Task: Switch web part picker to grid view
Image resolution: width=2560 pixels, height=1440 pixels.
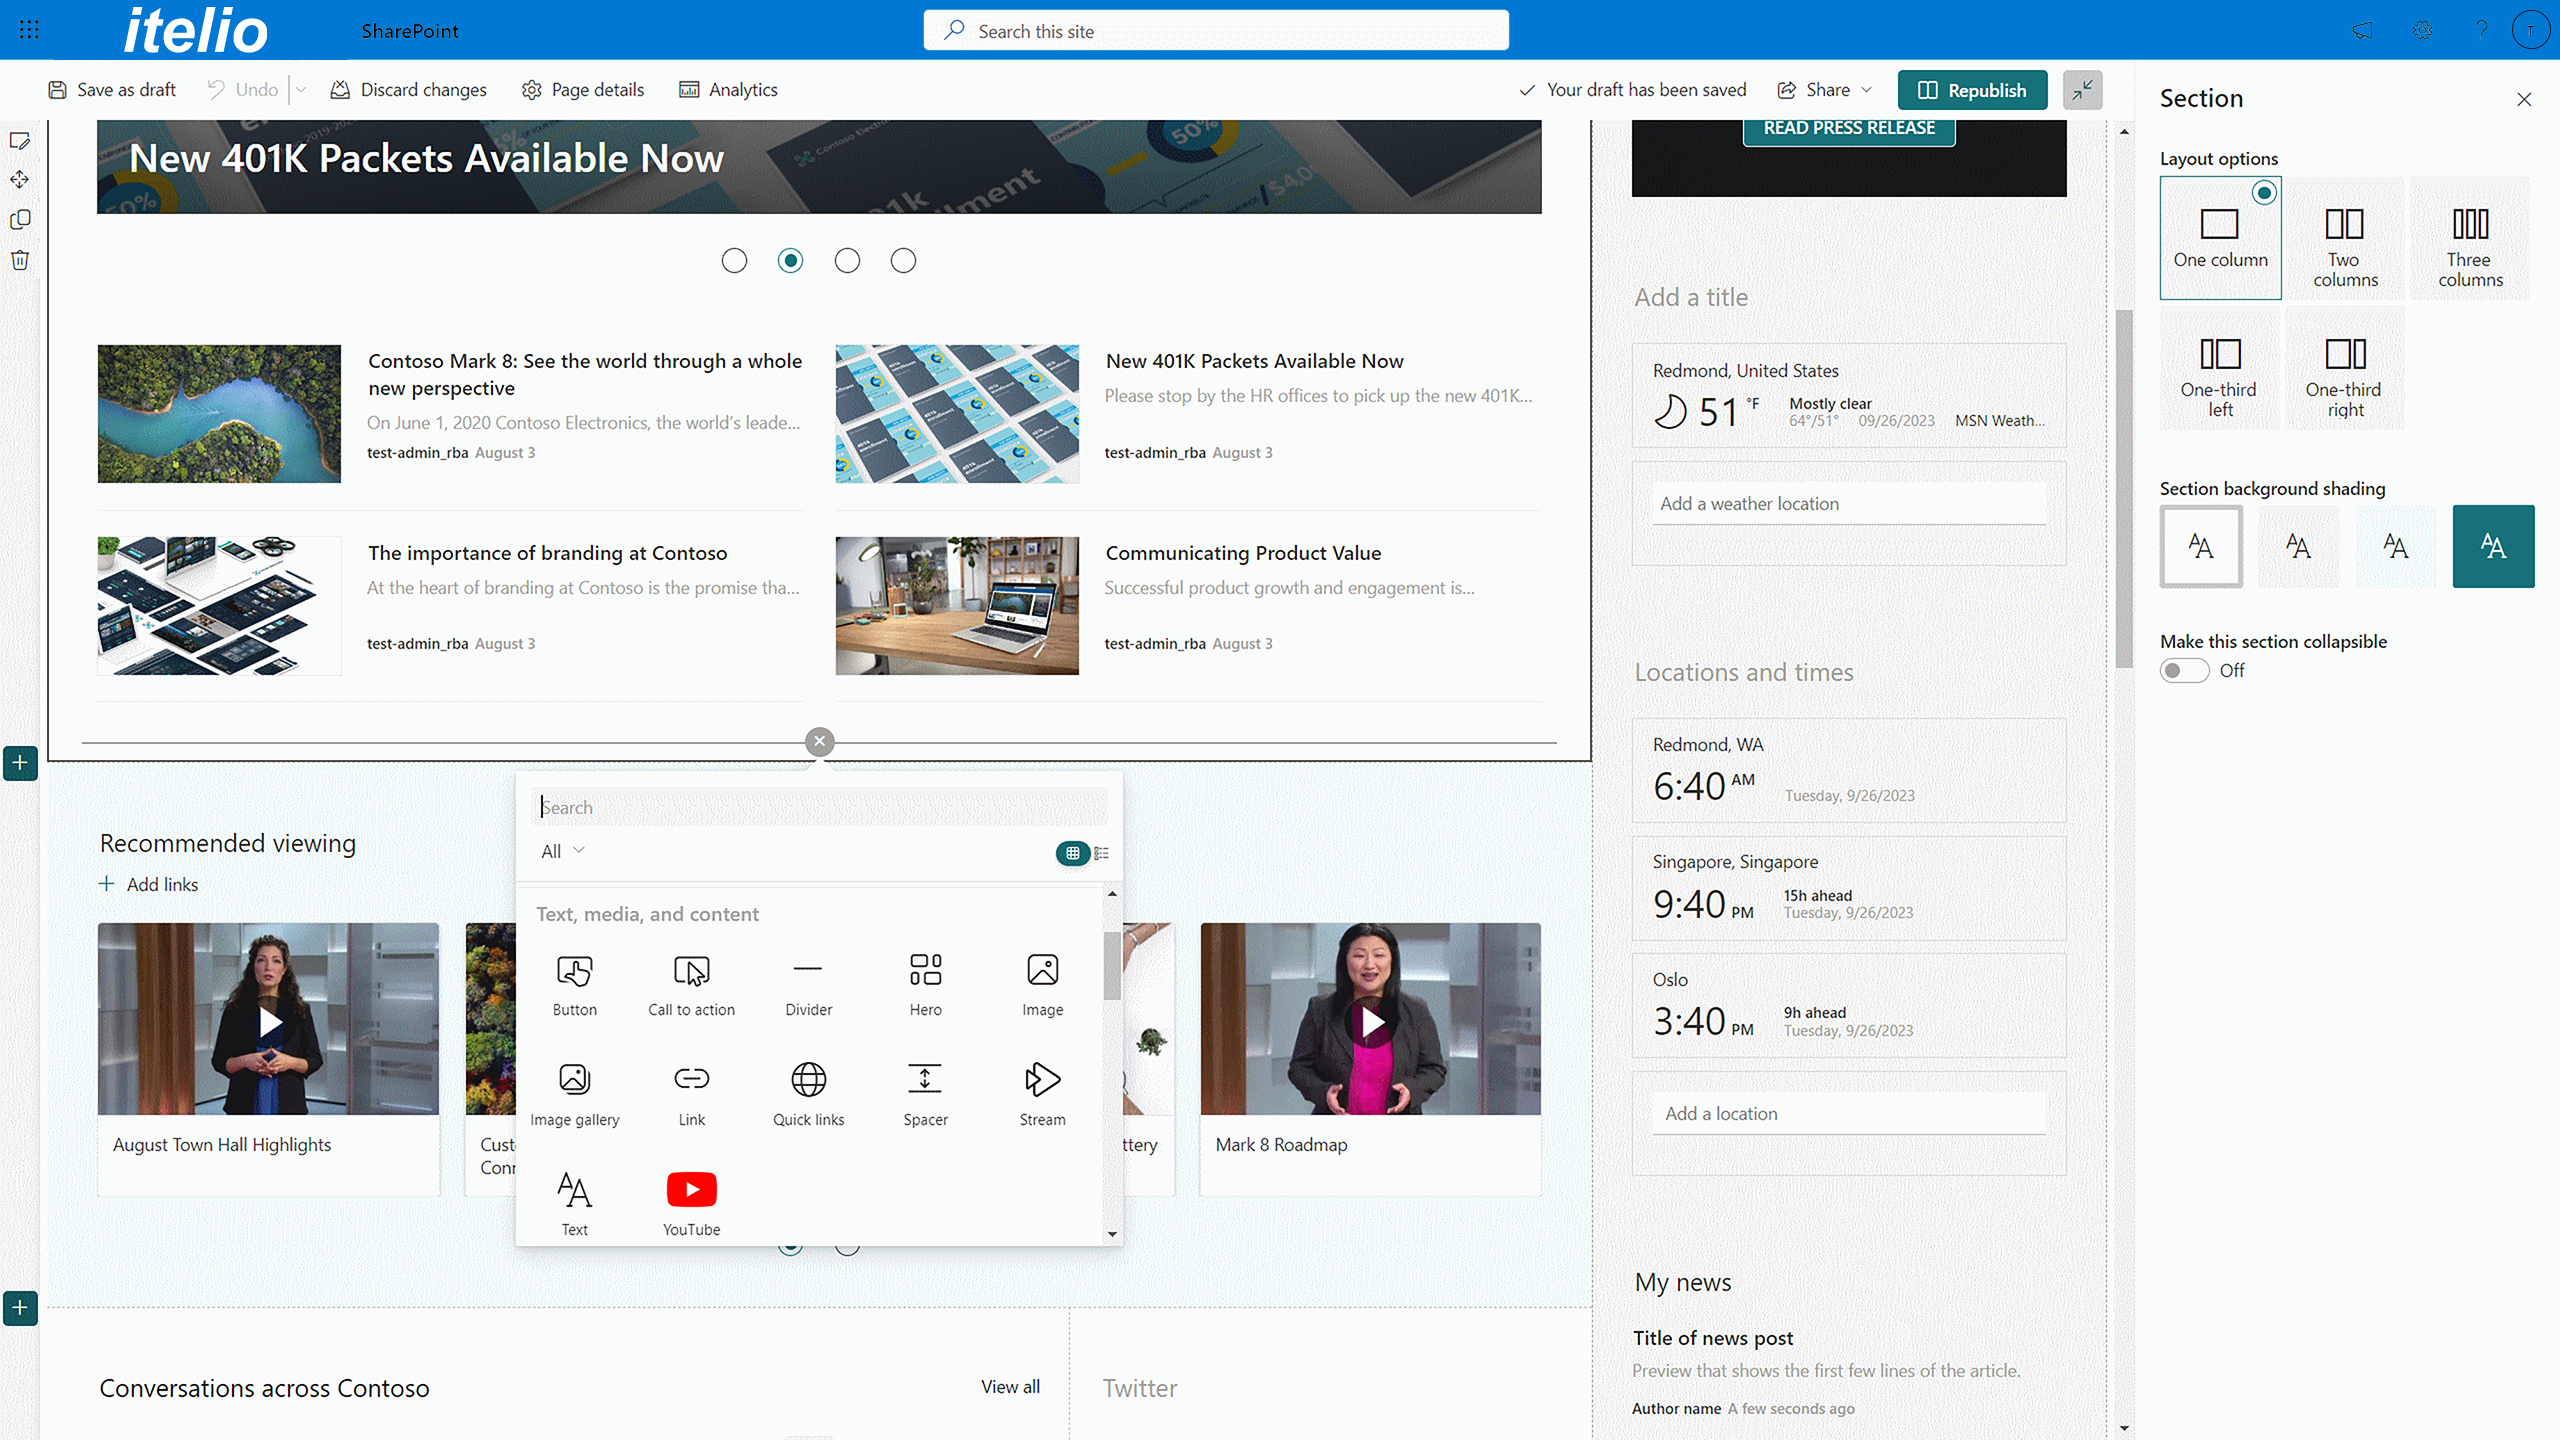Action: coord(1072,853)
